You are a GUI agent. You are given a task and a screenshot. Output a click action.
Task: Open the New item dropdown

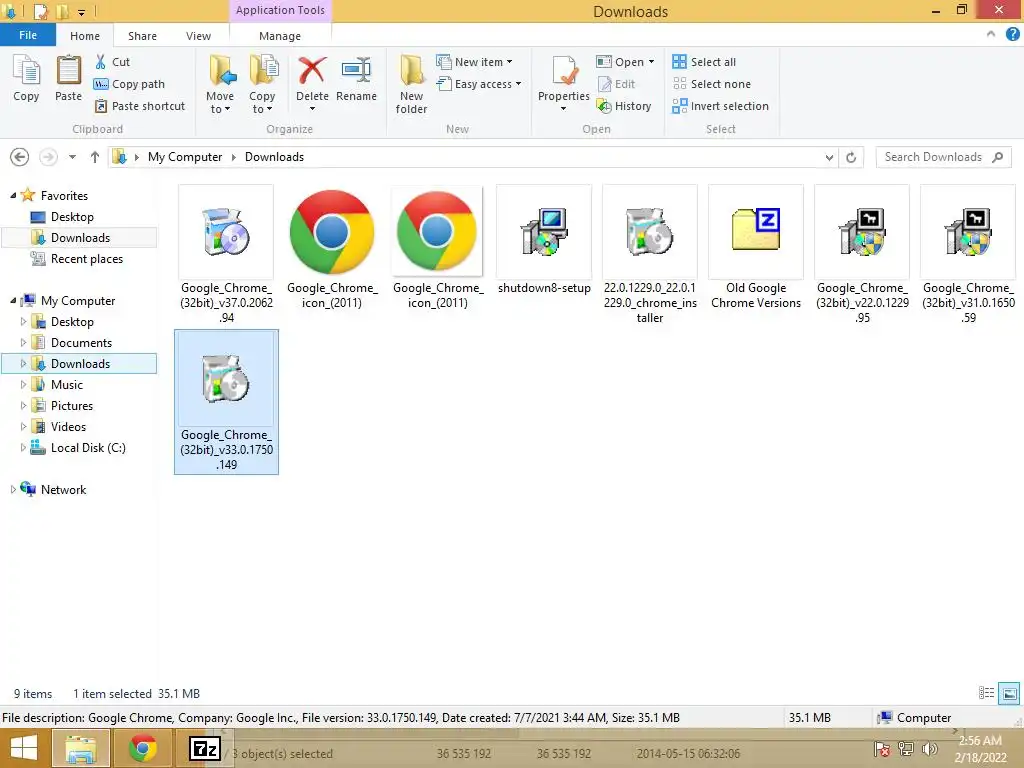(475, 62)
